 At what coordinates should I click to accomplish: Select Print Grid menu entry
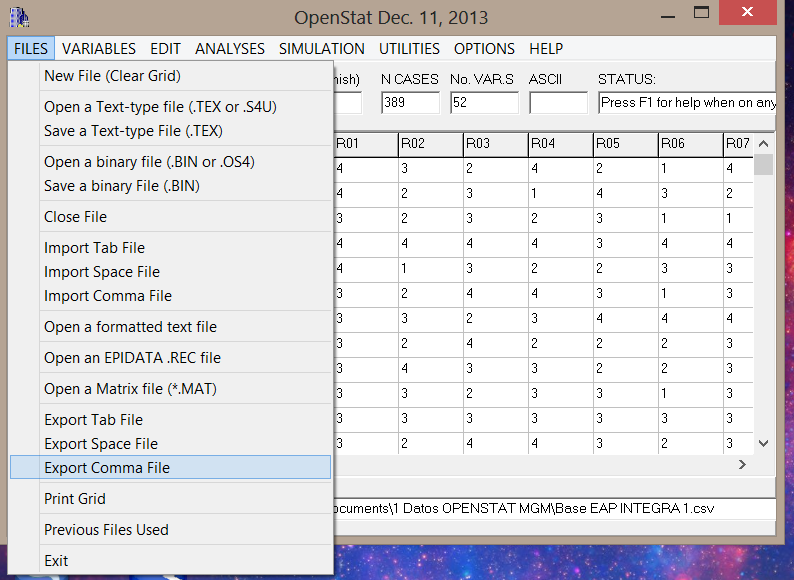(x=170, y=499)
